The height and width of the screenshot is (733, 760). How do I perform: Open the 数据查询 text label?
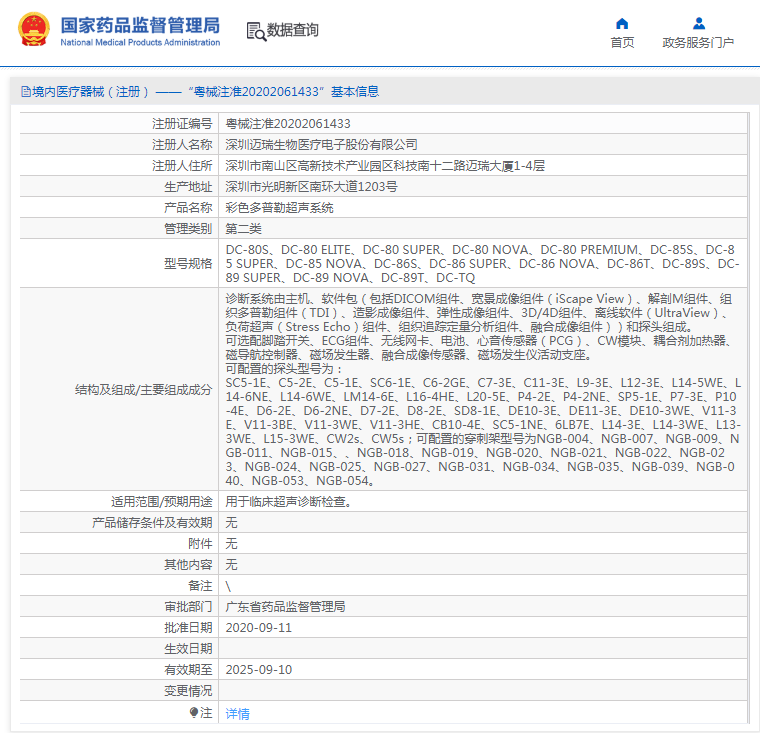coord(292,31)
